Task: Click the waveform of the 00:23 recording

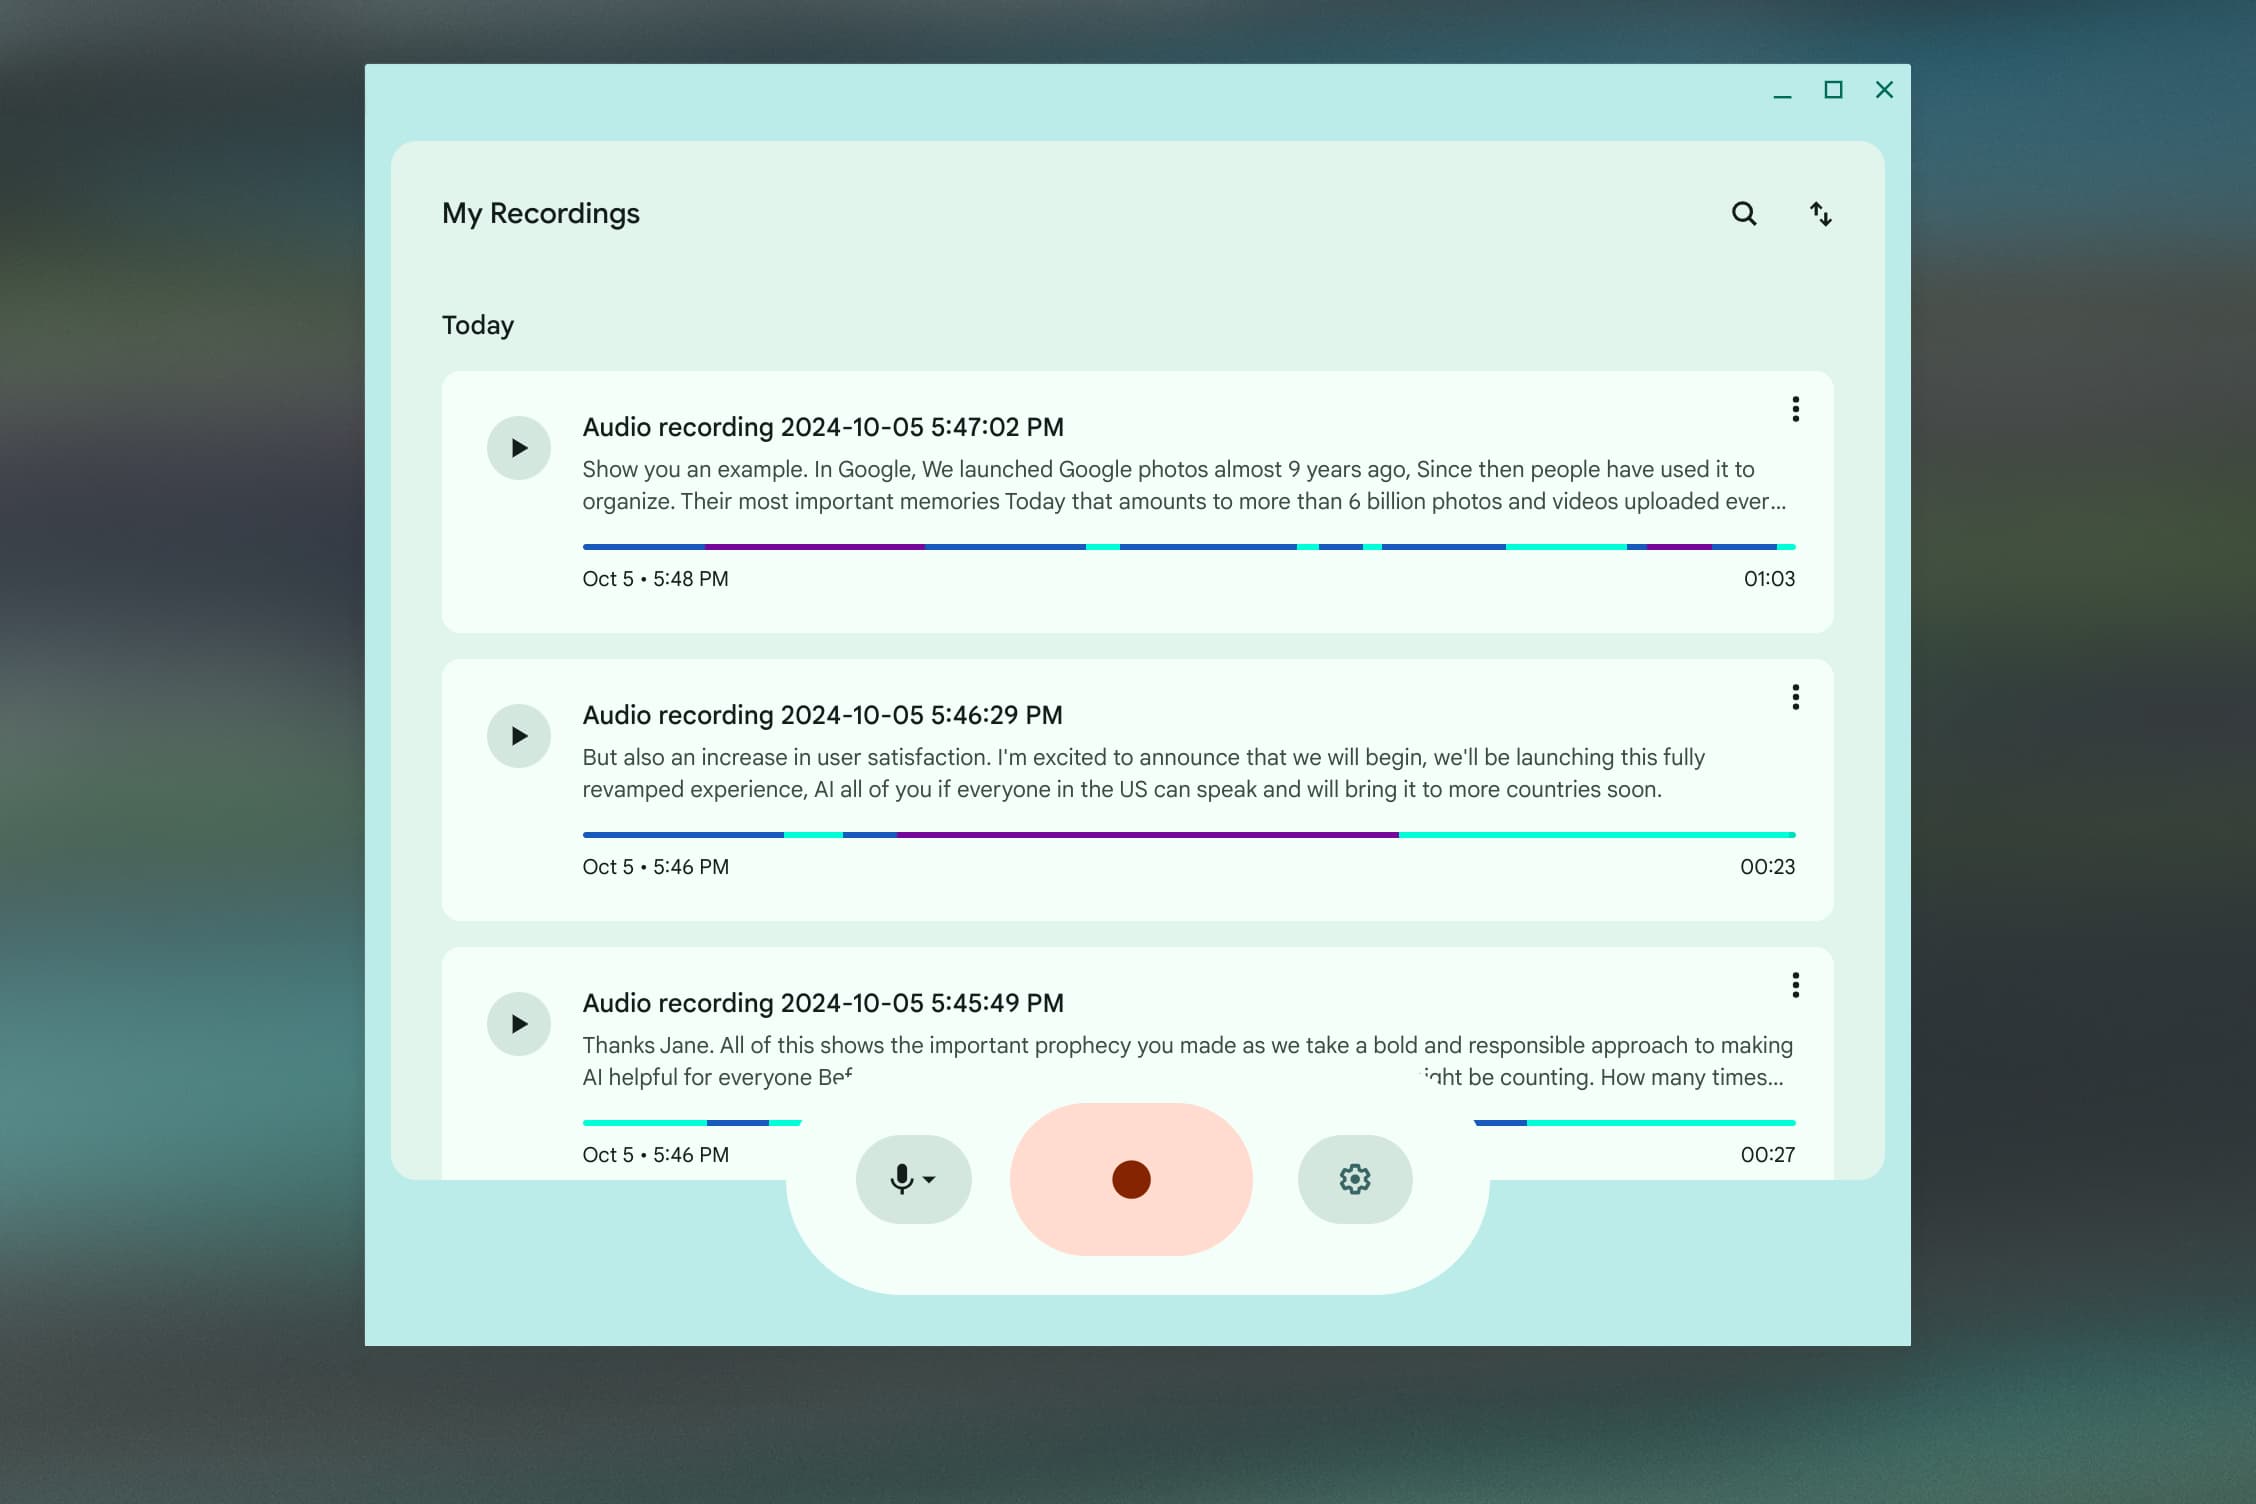Action: tap(1188, 833)
